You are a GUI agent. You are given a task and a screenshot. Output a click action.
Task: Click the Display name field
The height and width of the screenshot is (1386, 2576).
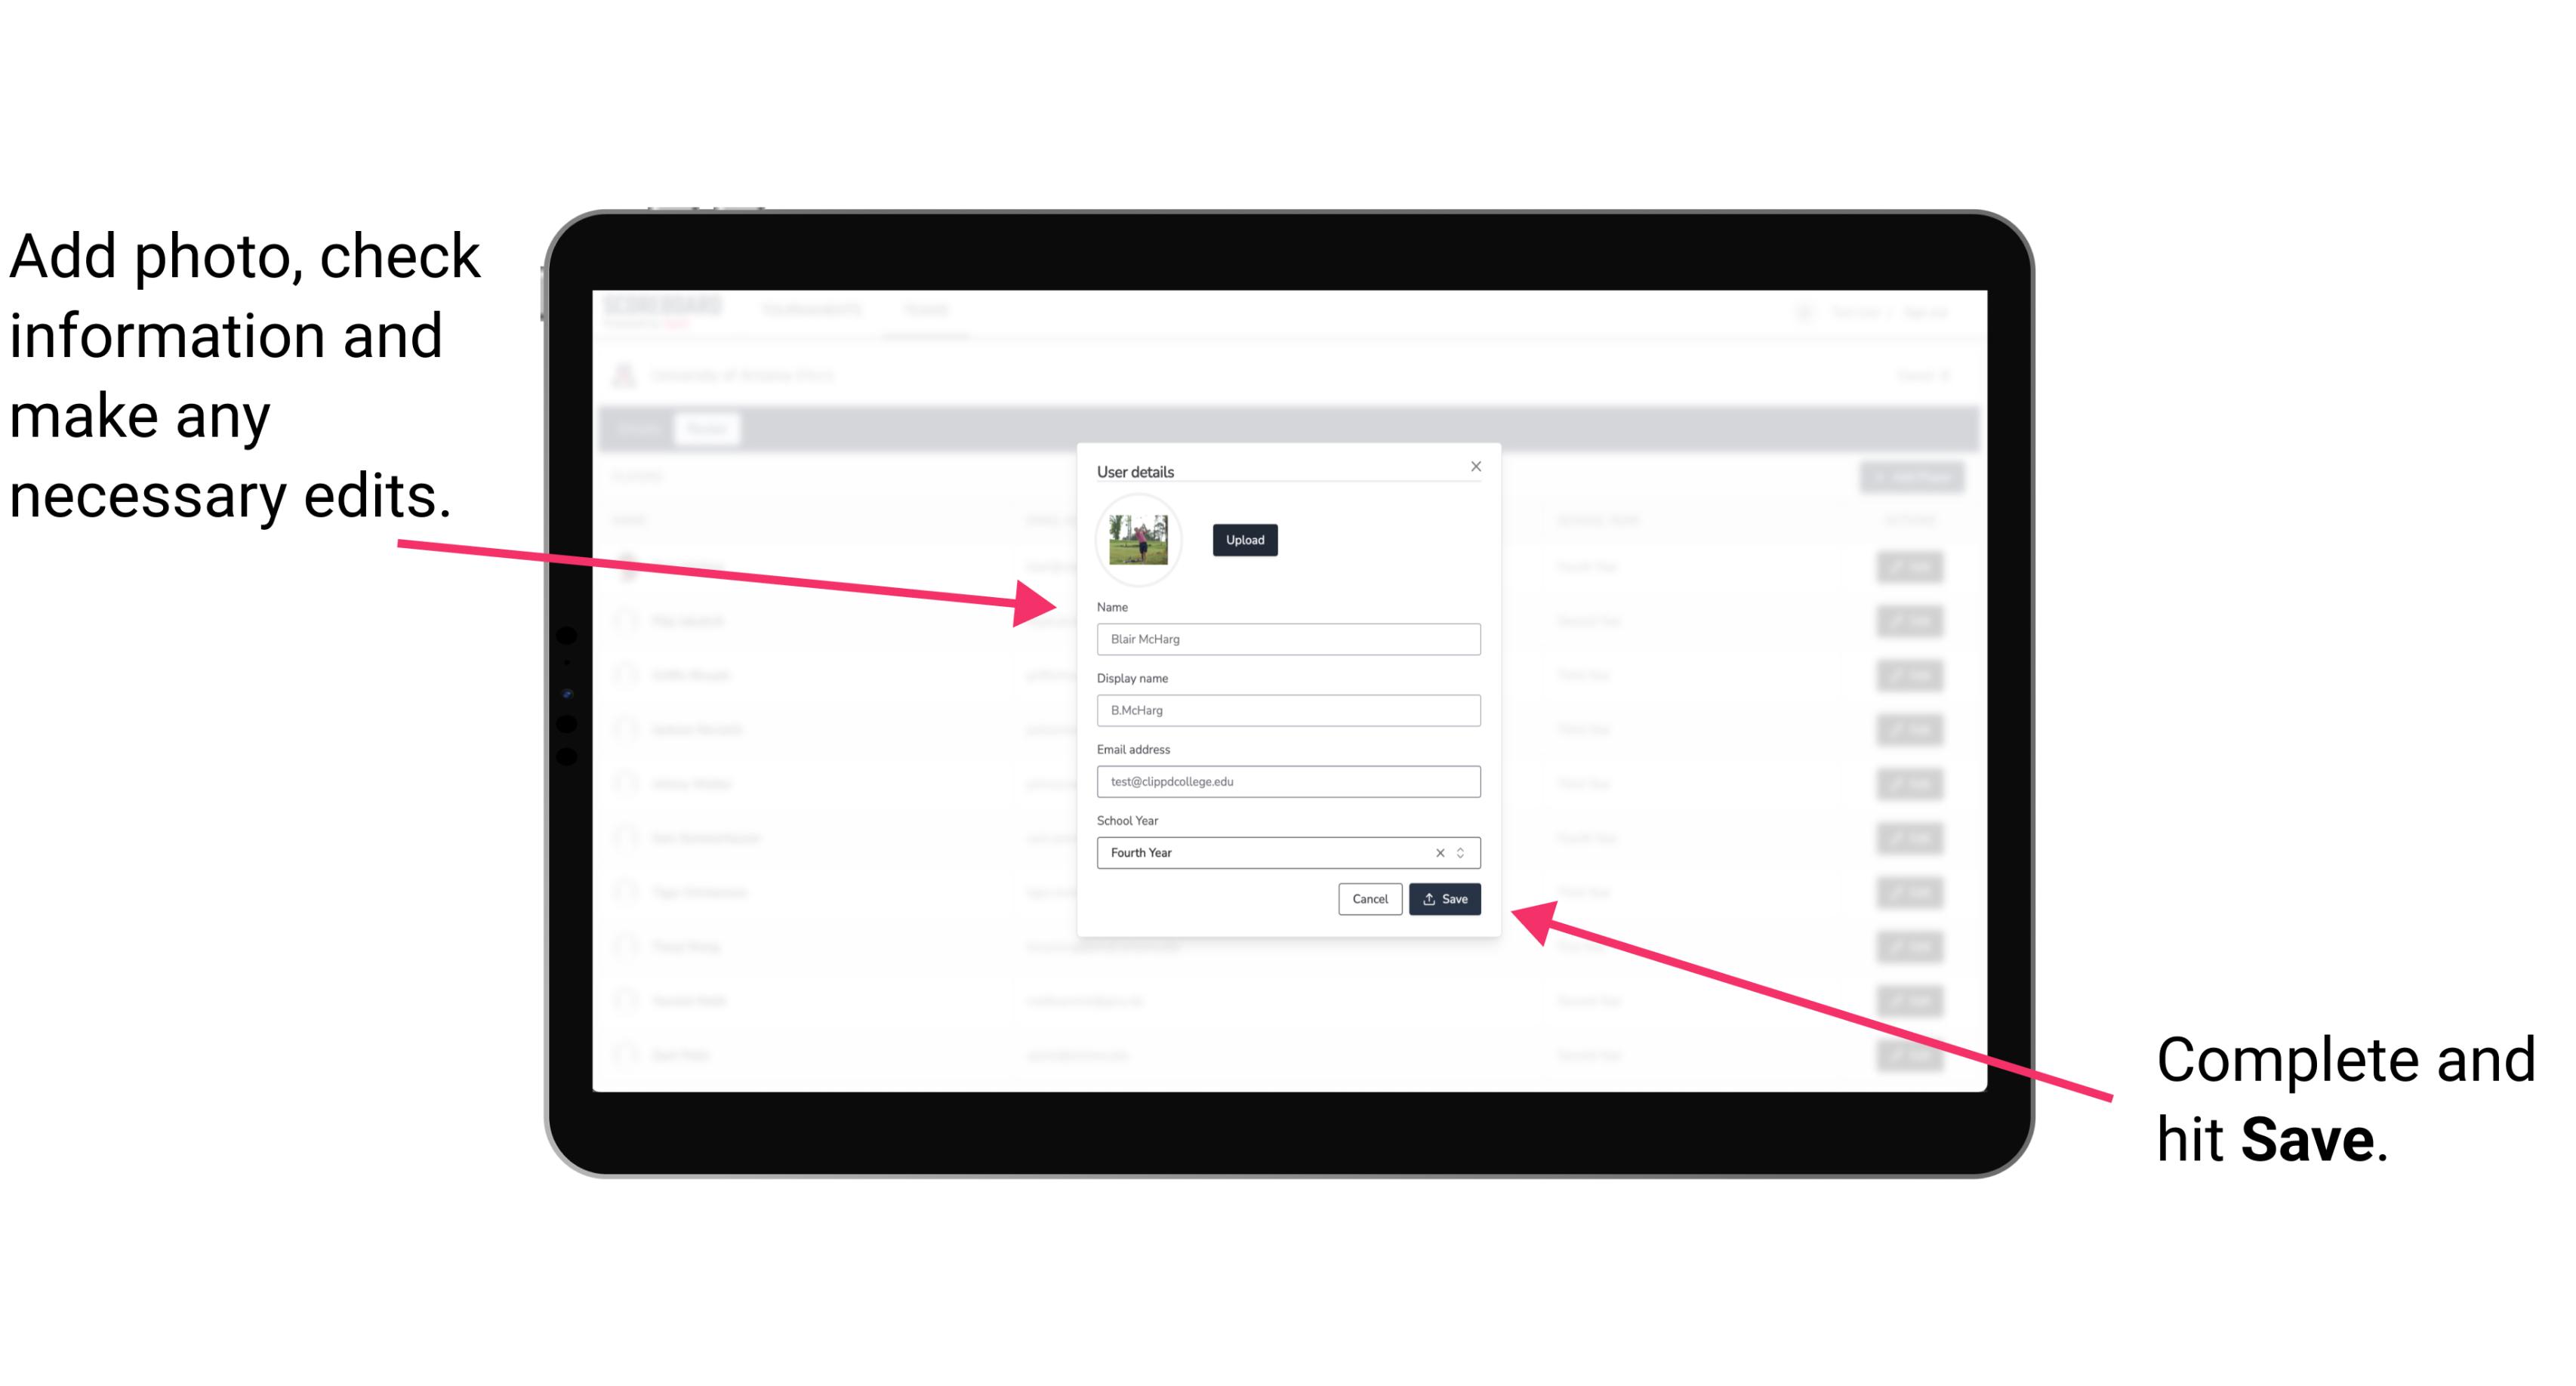click(1287, 710)
